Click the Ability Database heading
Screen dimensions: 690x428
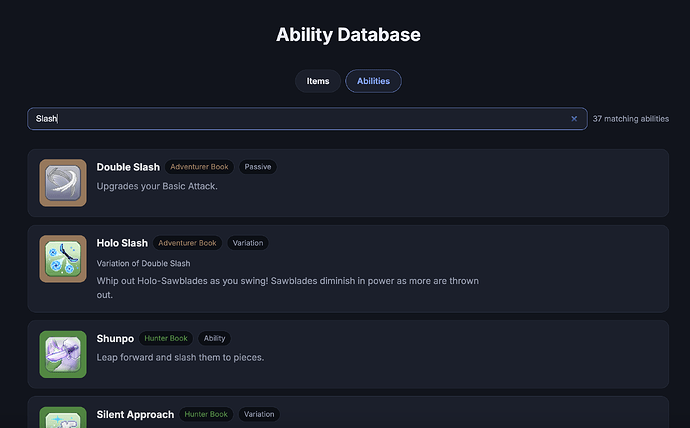point(348,35)
